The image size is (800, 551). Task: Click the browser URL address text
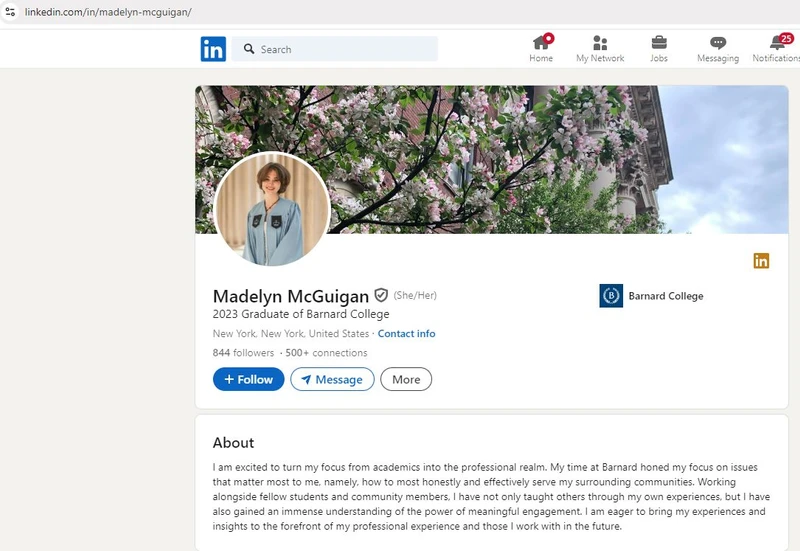pos(108,12)
